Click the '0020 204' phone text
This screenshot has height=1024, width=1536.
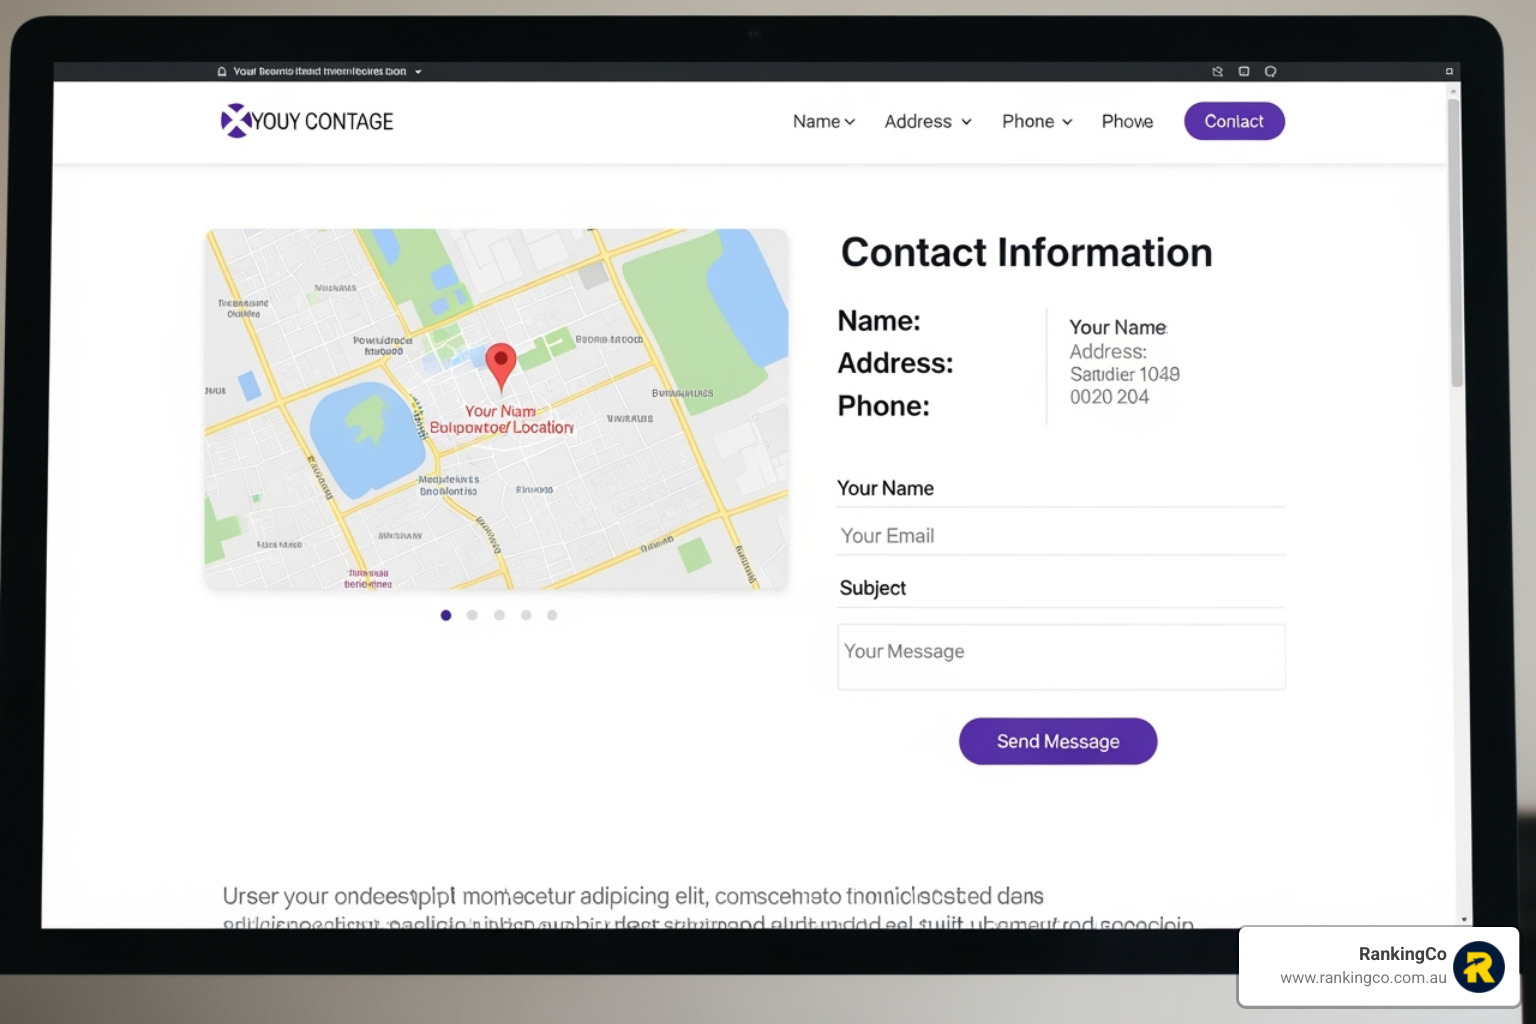click(1109, 397)
